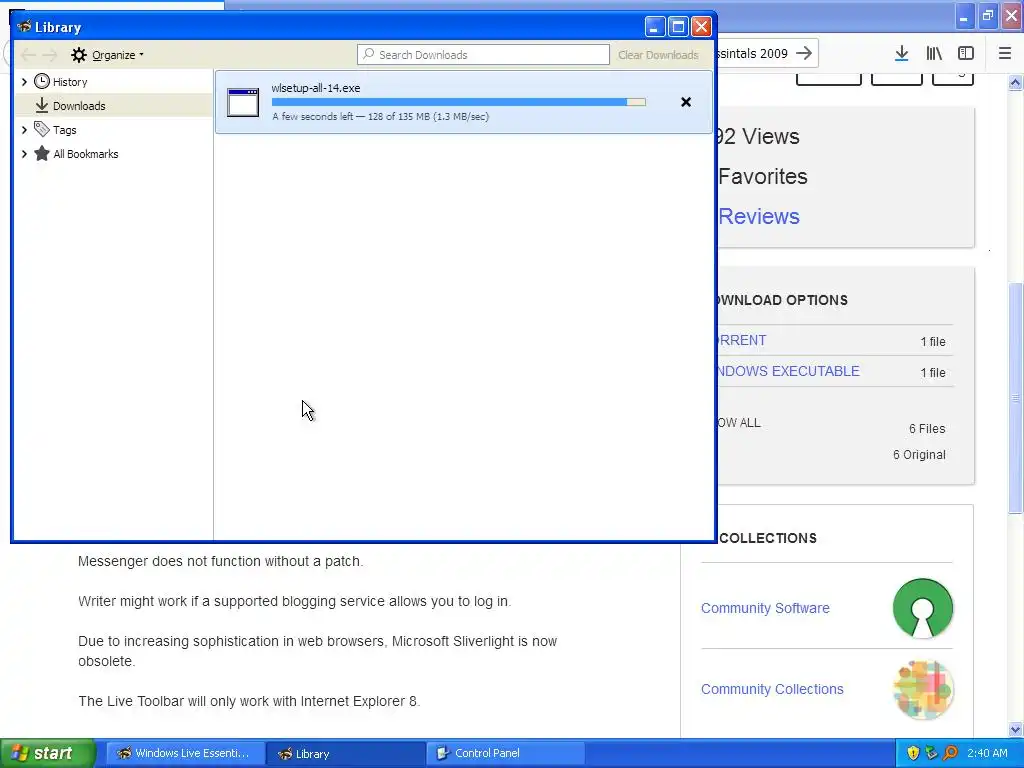Click the wlsetup-all-14.exe download progress bar
Screen dimensions: 1024x768
pos(458,102)
